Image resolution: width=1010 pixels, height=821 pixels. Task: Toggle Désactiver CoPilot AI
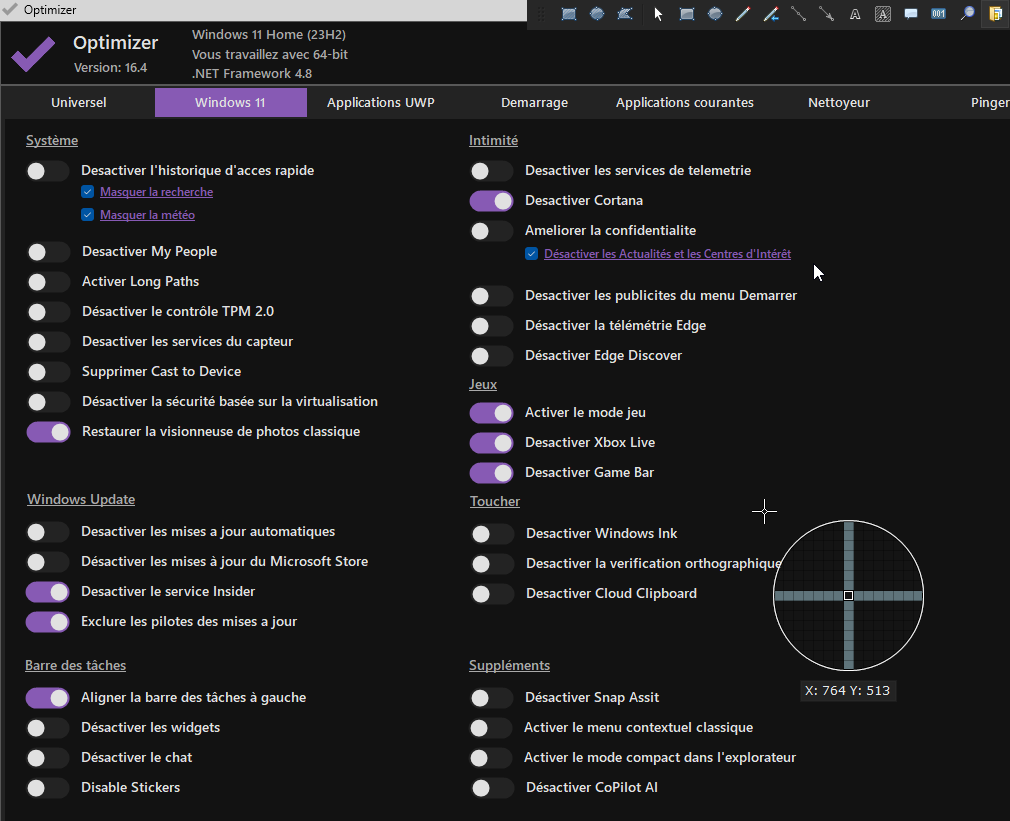tap(493, 788)
